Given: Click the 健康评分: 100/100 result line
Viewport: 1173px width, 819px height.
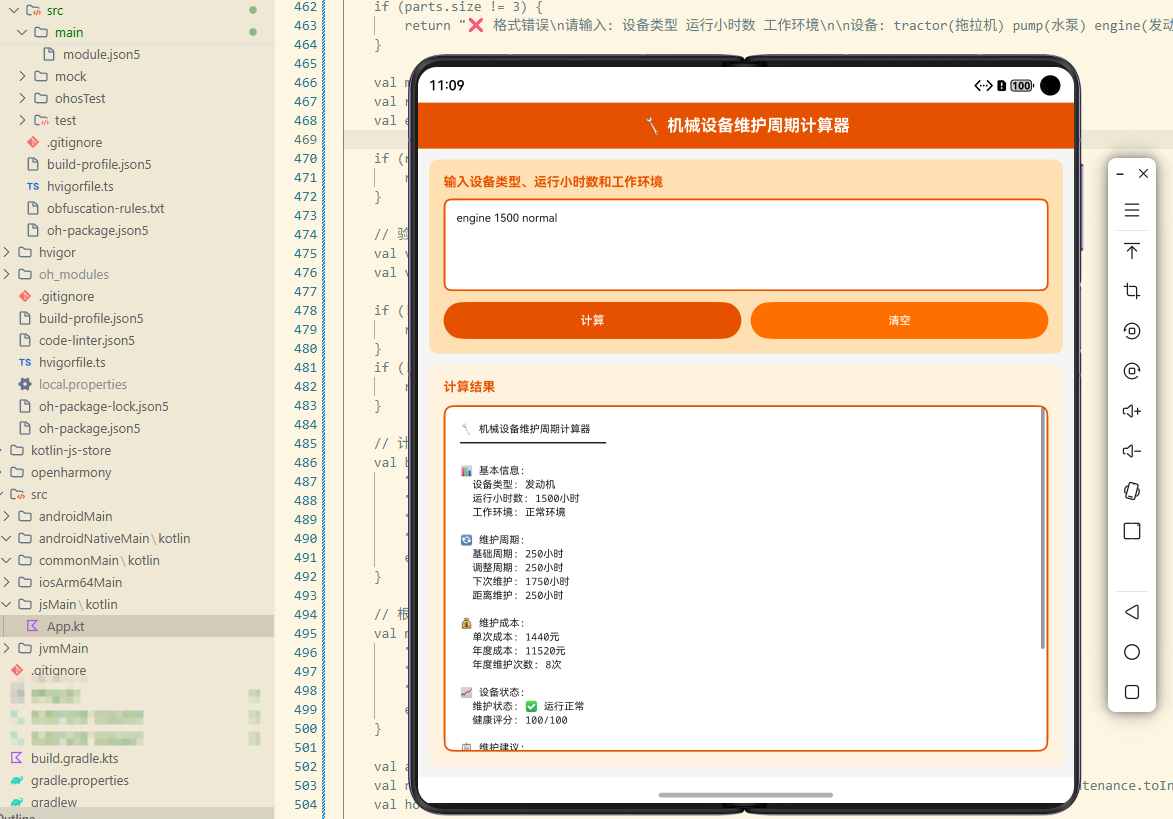Looking at the screenshot, I should coord(520,720).
